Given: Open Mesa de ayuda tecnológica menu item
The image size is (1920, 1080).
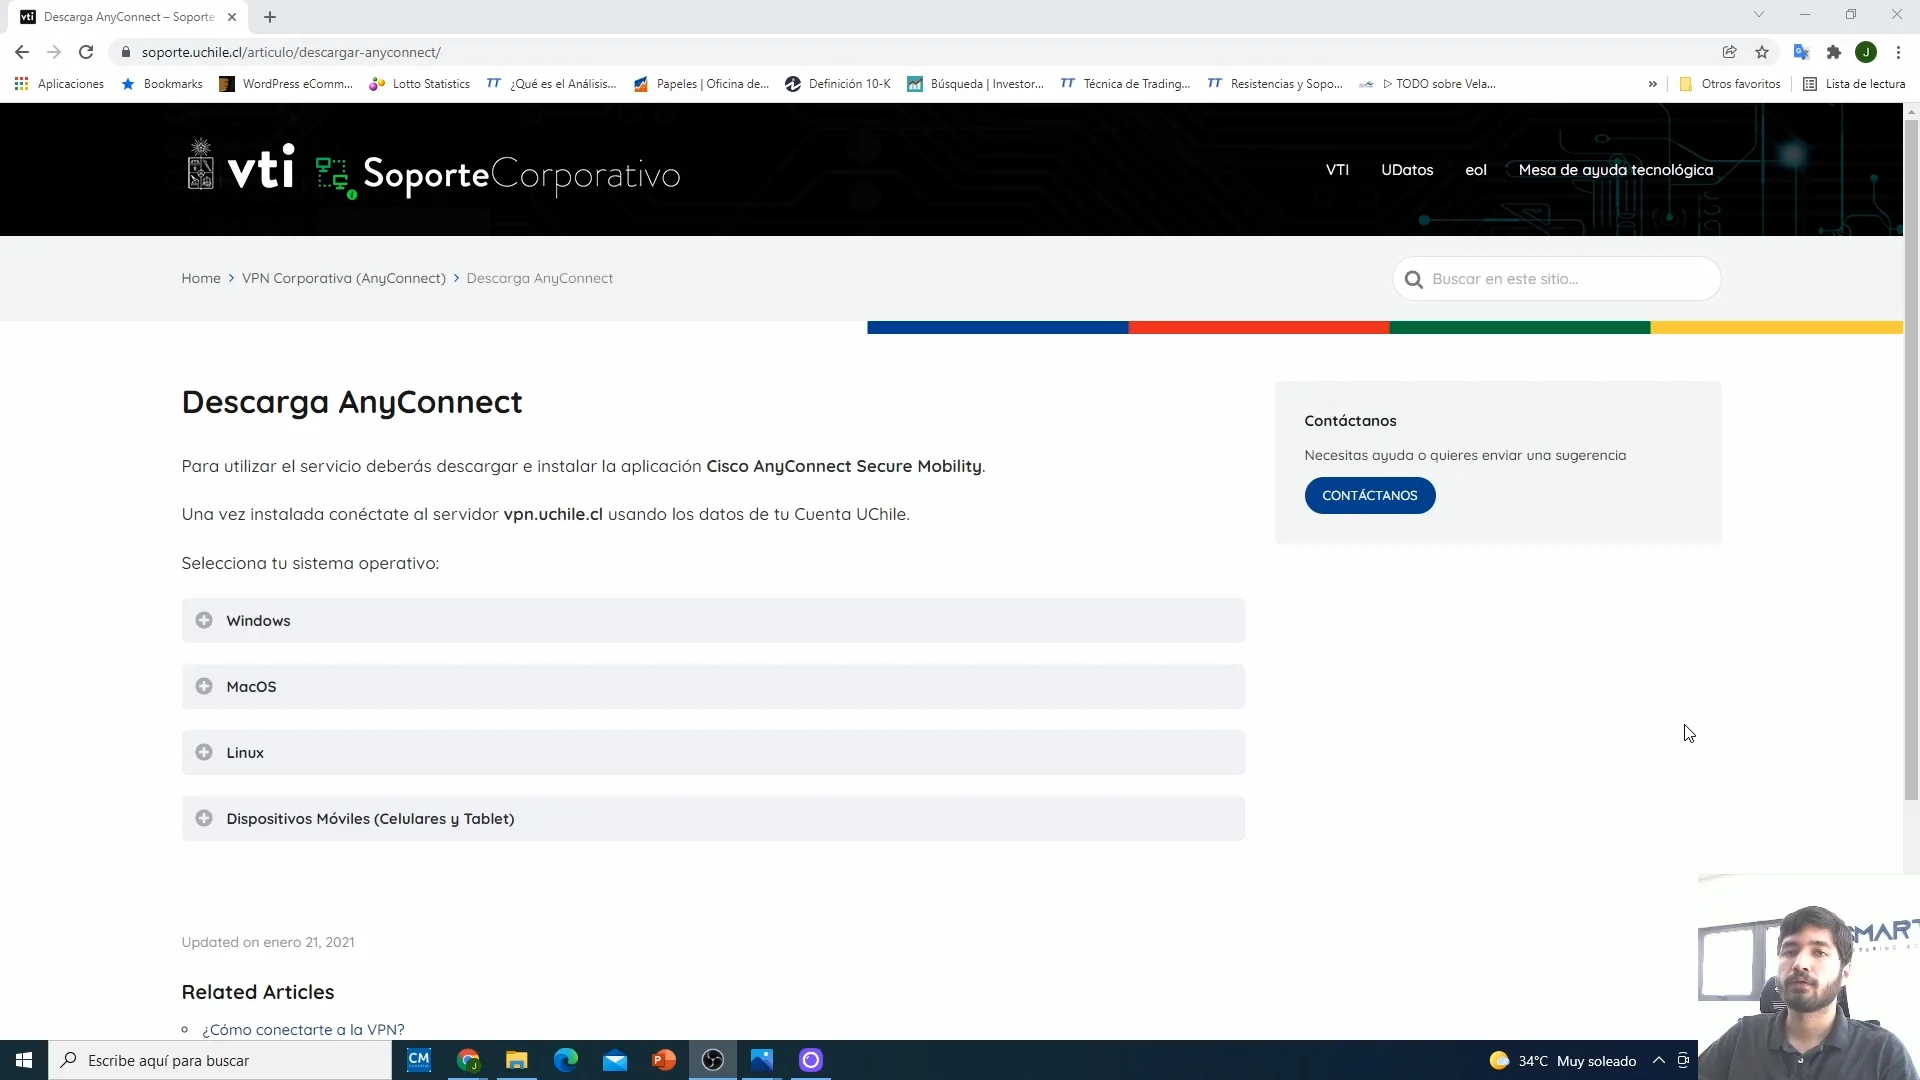Looking at the screenshot, I should tap(1615, 170).
